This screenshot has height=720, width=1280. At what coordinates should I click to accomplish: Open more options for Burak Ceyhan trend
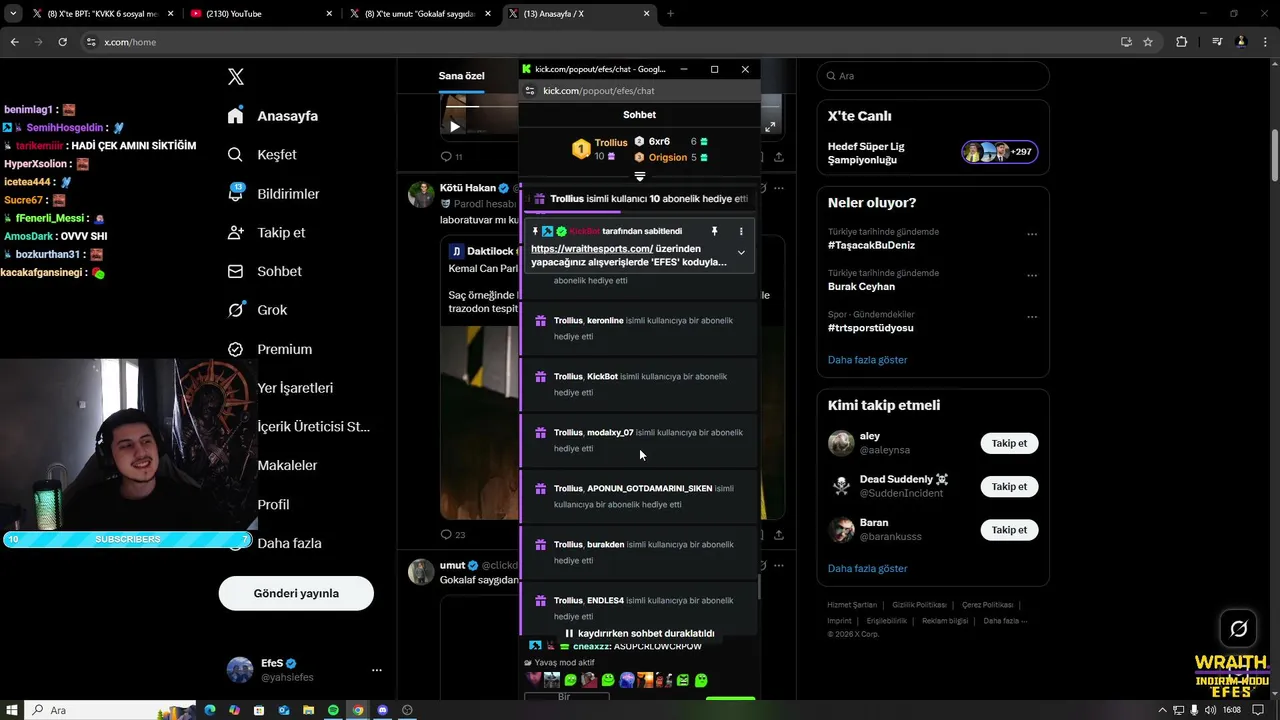[1032, 276]
